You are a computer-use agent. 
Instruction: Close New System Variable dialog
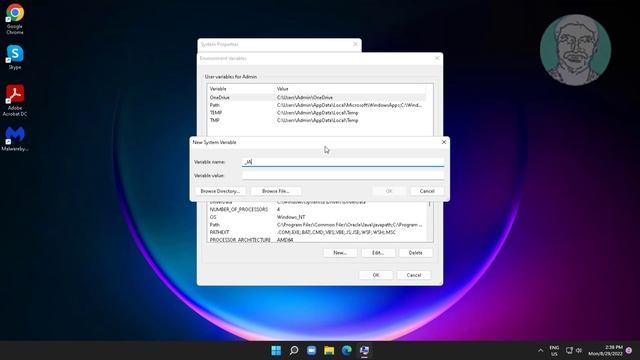[x=444, y=142]
